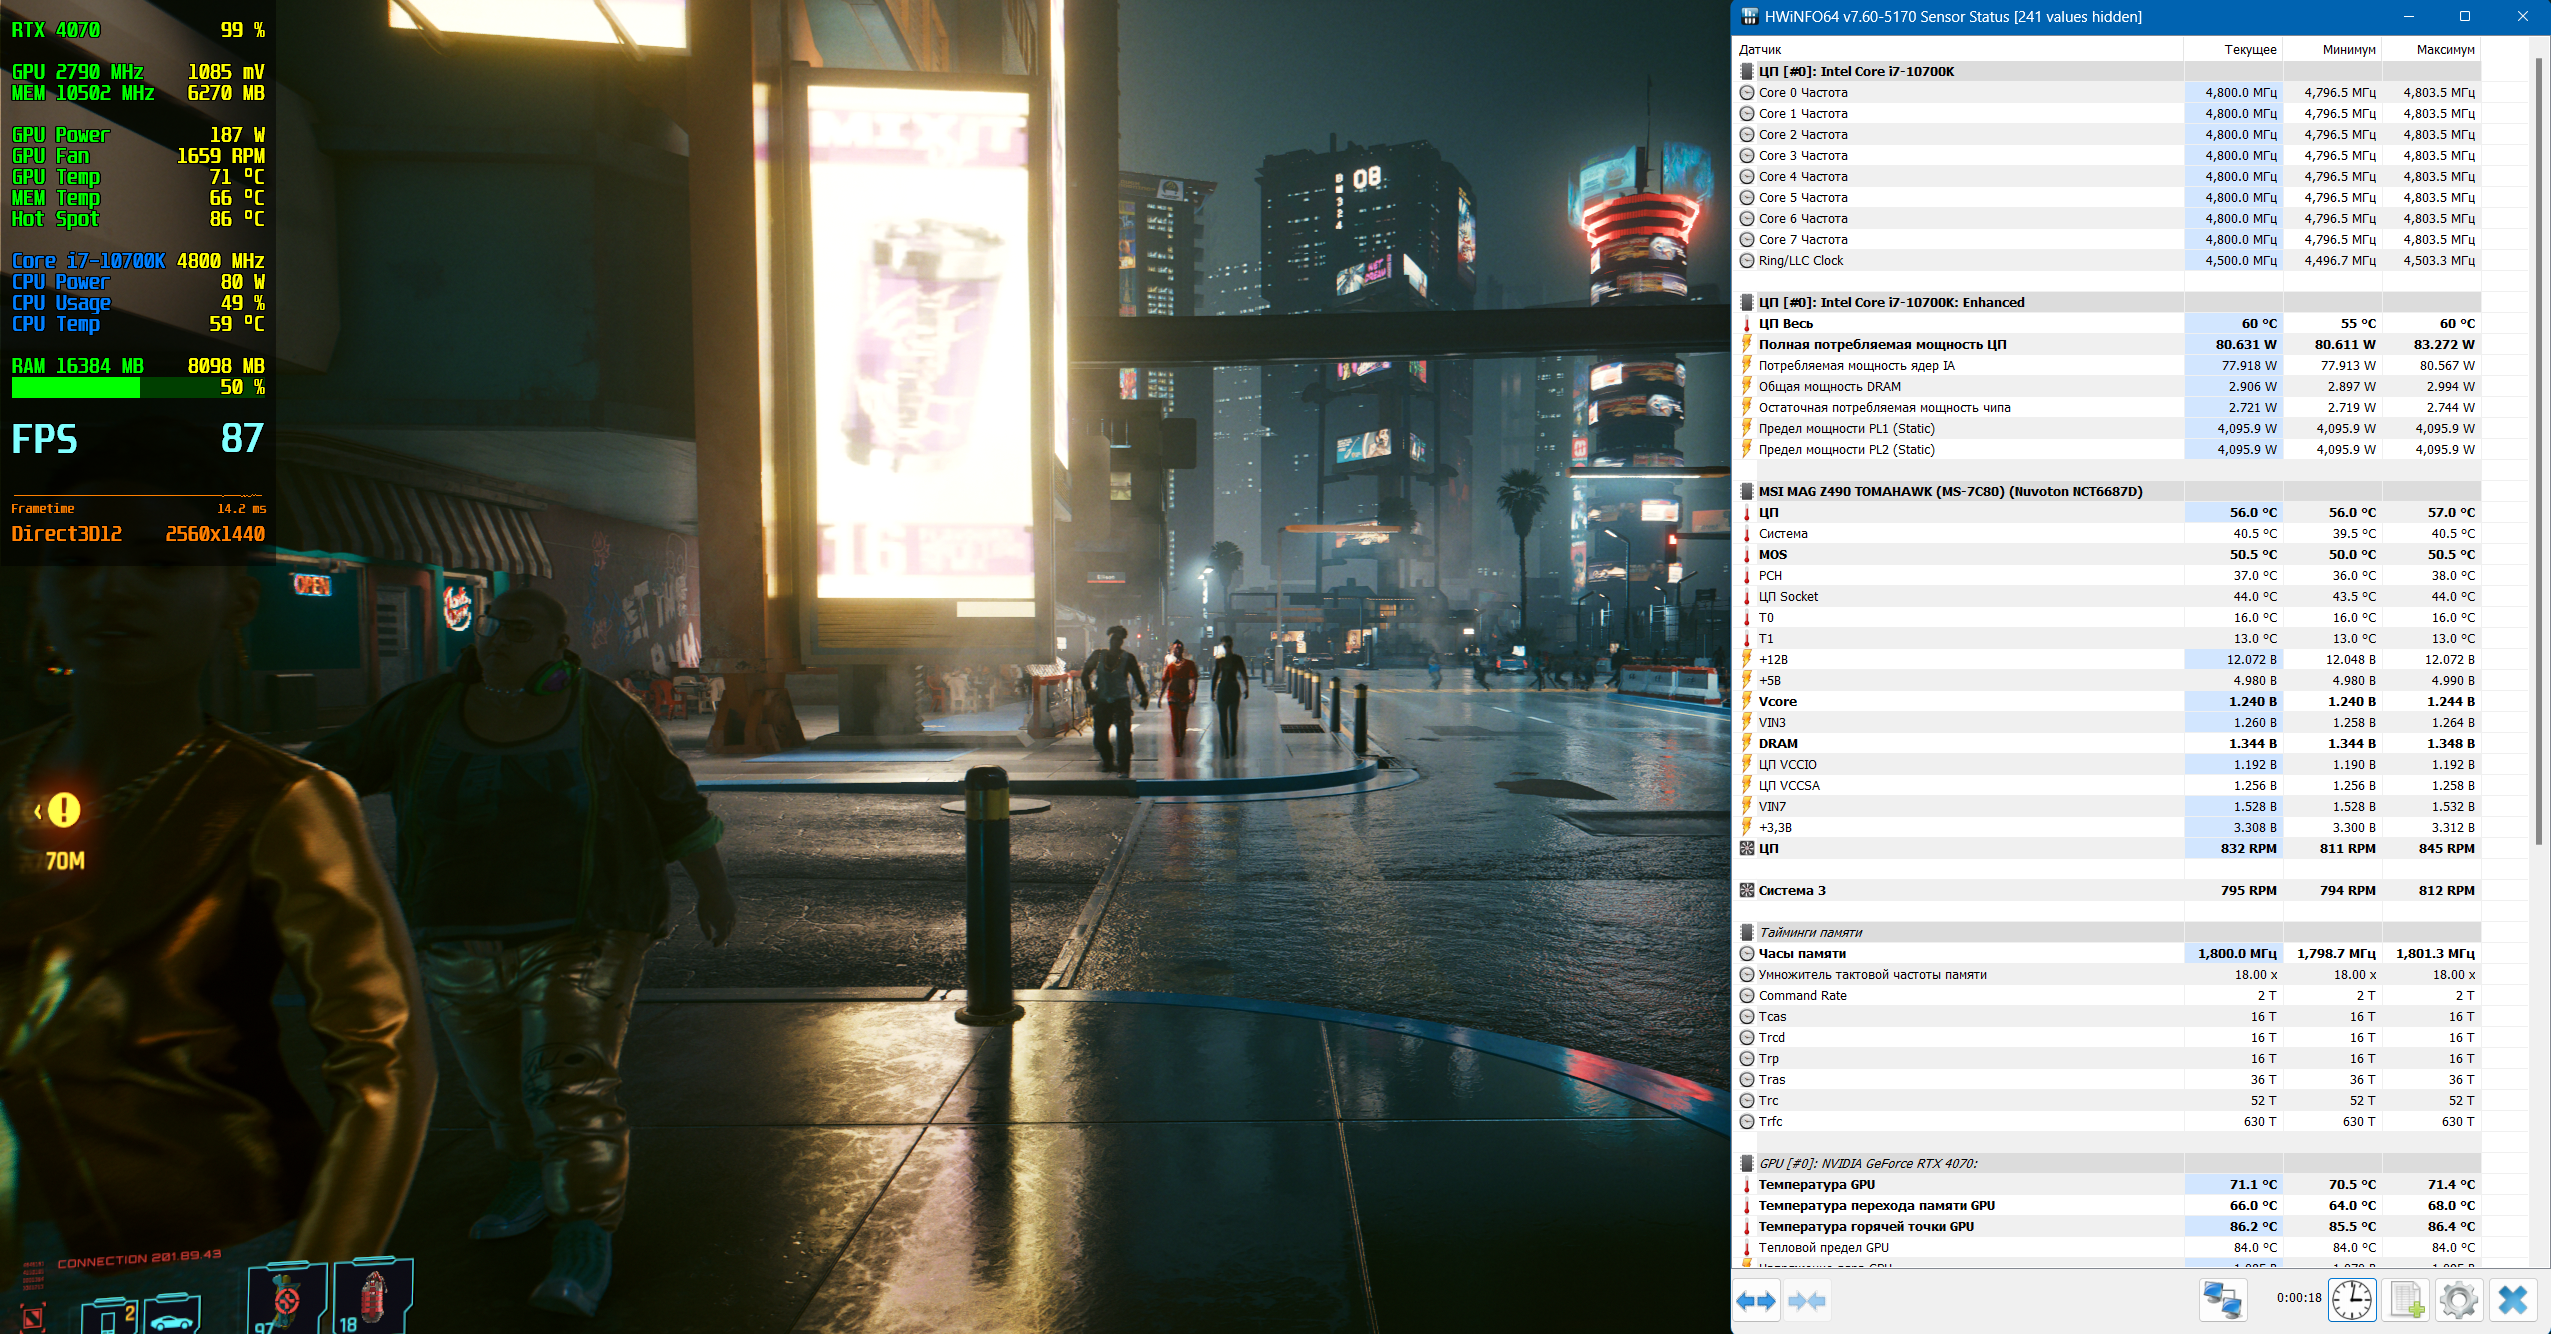
Task: Select the ЦП [#0]: Intel Core i7-10700K: Enhanced header
Action: [x=2107, y=302]
